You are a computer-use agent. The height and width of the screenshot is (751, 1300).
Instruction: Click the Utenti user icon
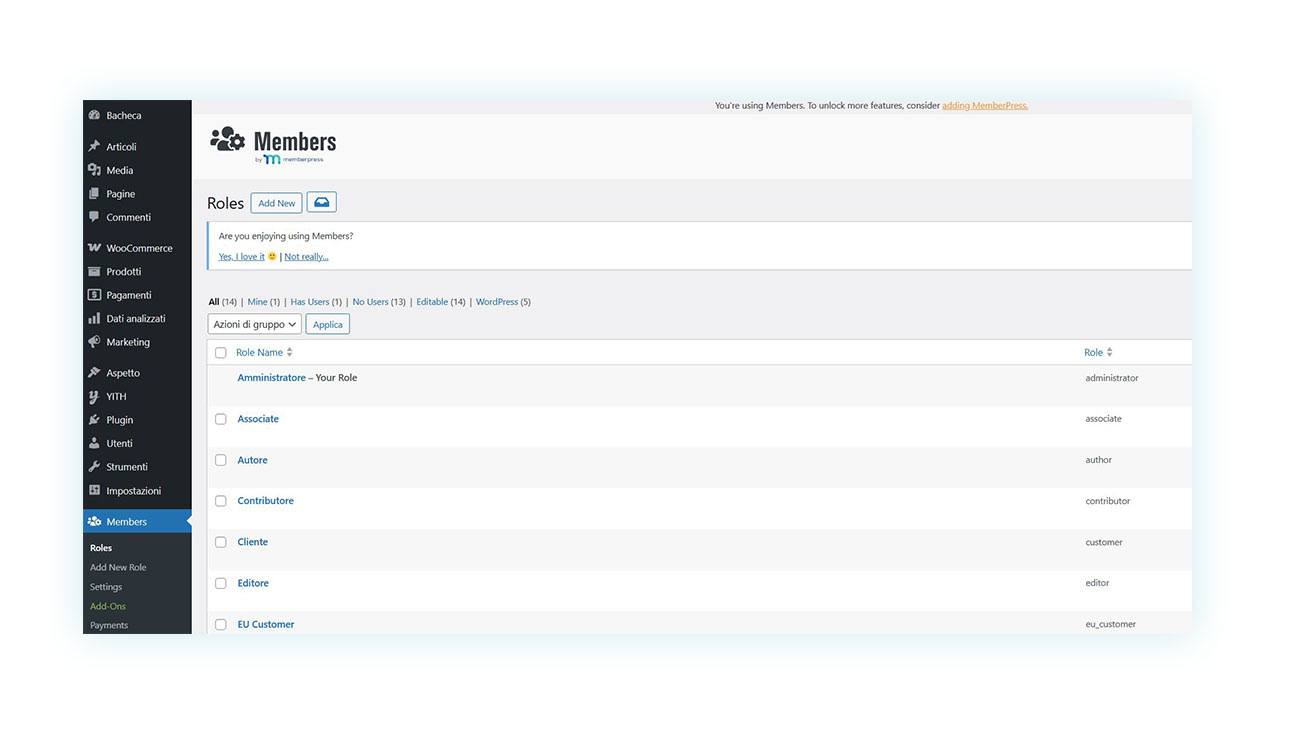94,443
